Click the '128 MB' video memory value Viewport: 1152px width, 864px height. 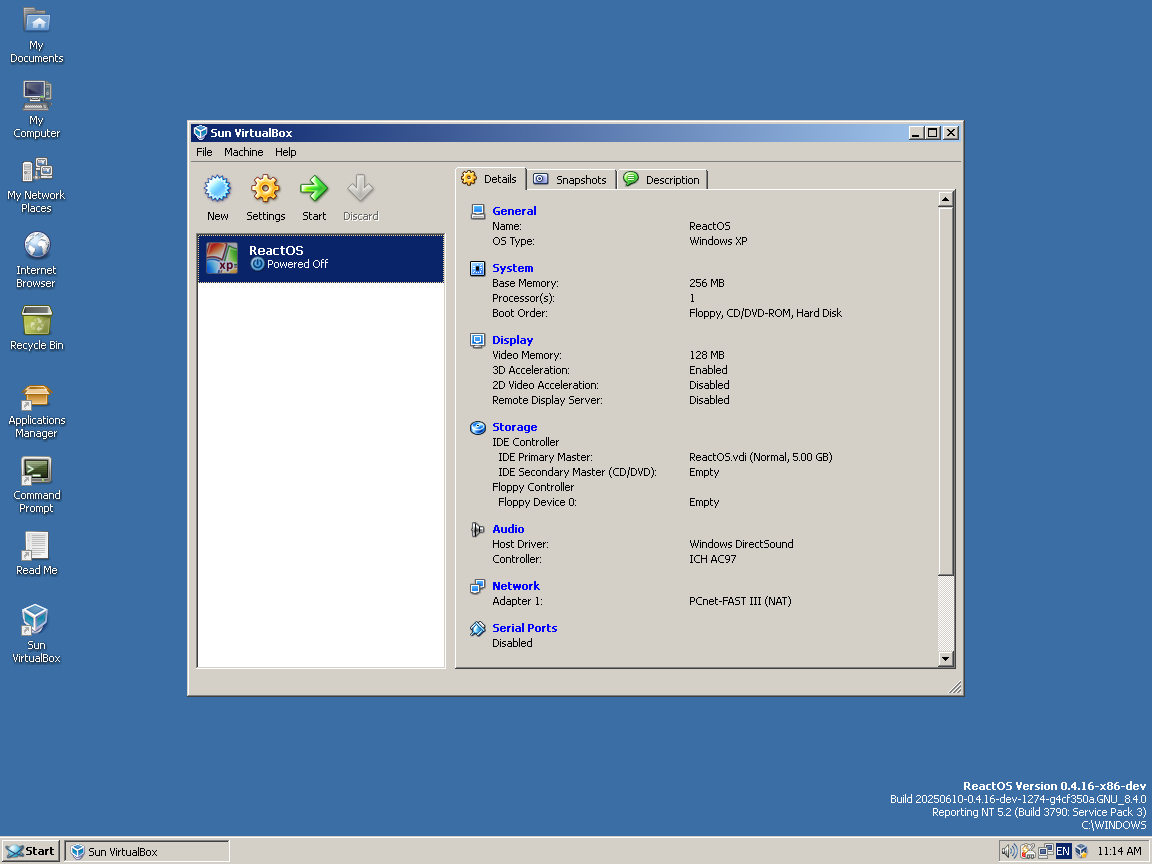tap(707, 355)
